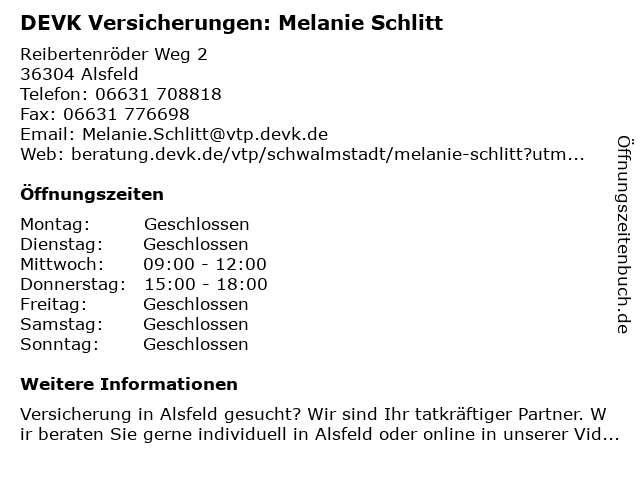
Task: Click the DEVK Versicherungen: Melanie Schlitt heading
Action: 231,23
